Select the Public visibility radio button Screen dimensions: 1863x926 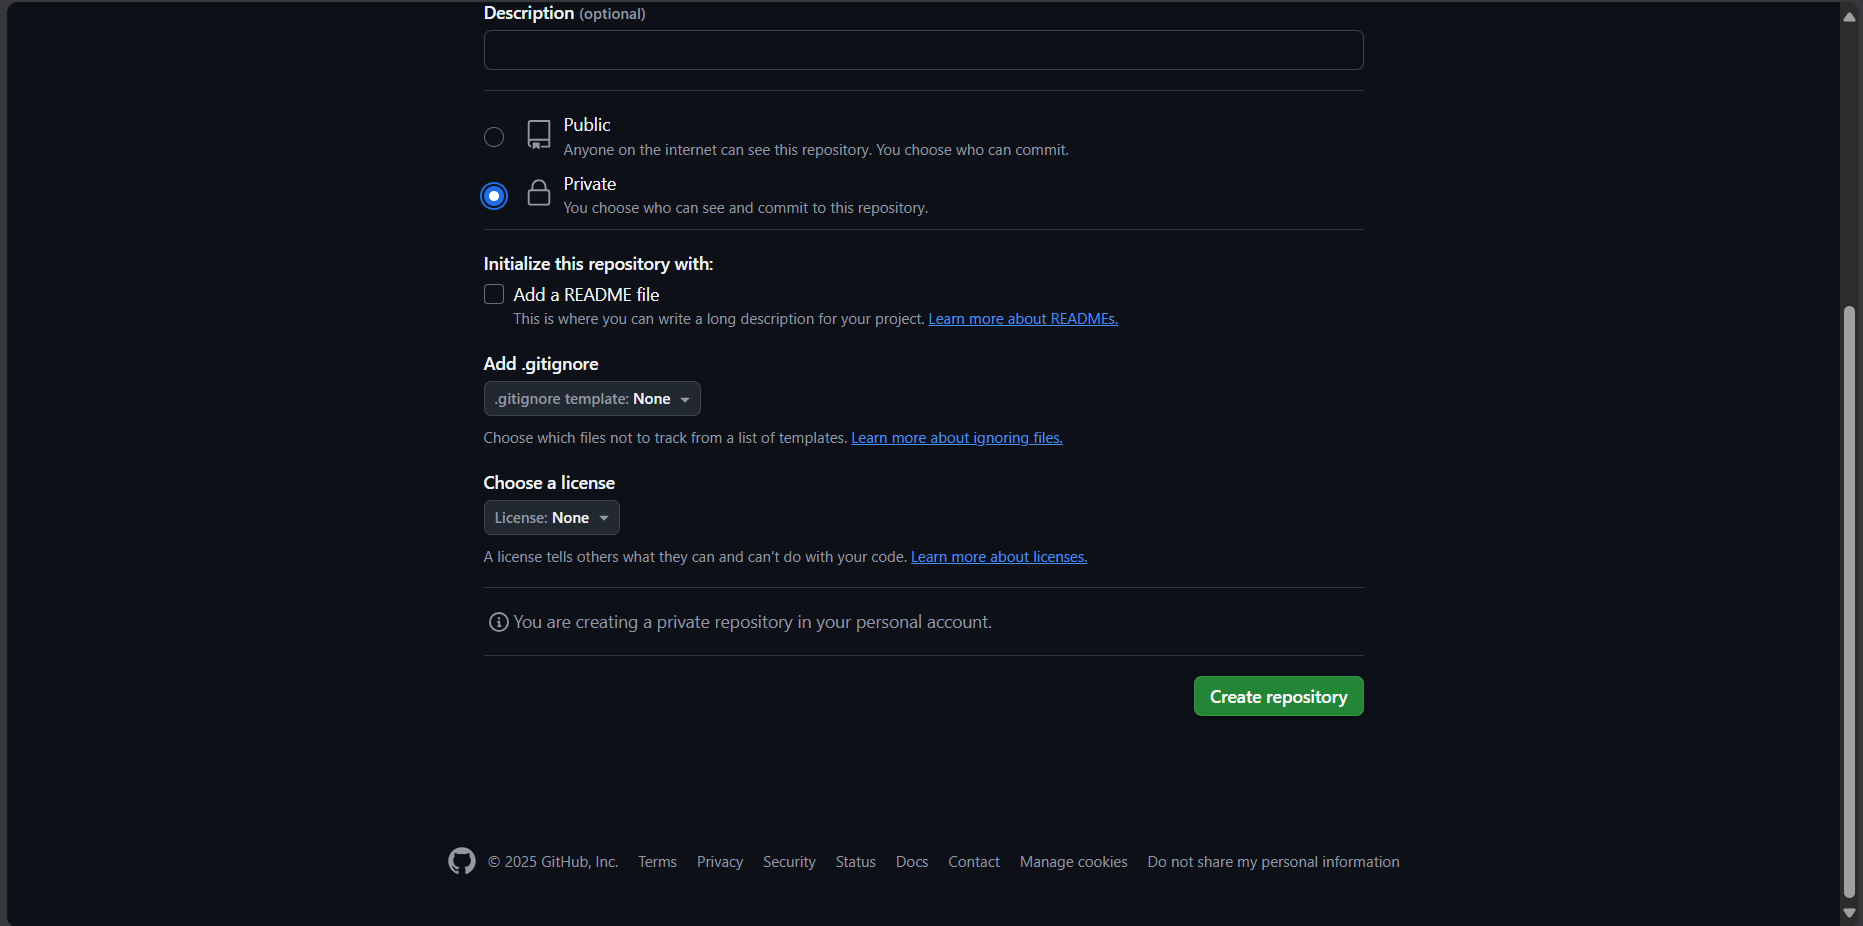coord(494,137)
